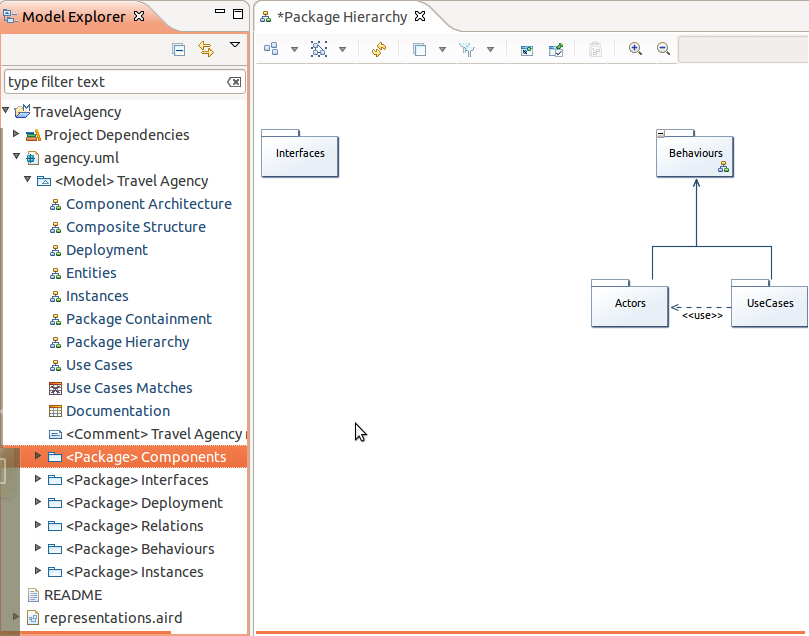
Task: Expand the Package Interfaces node
Action: 38,479
